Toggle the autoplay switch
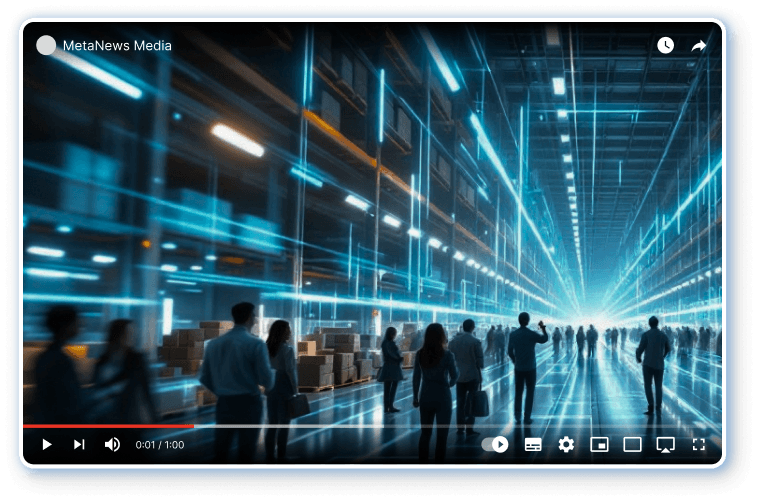Viewport: 758px width, 502px height. 495,444
